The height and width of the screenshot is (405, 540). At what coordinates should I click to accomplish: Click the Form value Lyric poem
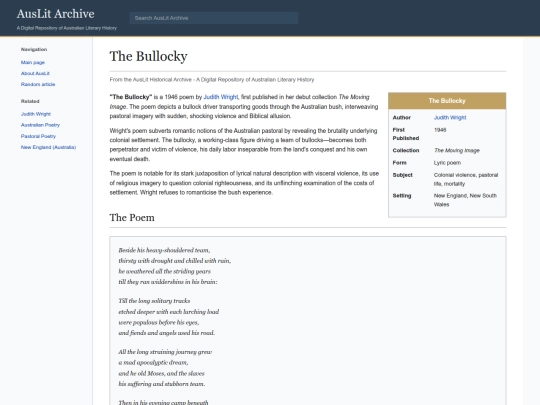[447, 163]
